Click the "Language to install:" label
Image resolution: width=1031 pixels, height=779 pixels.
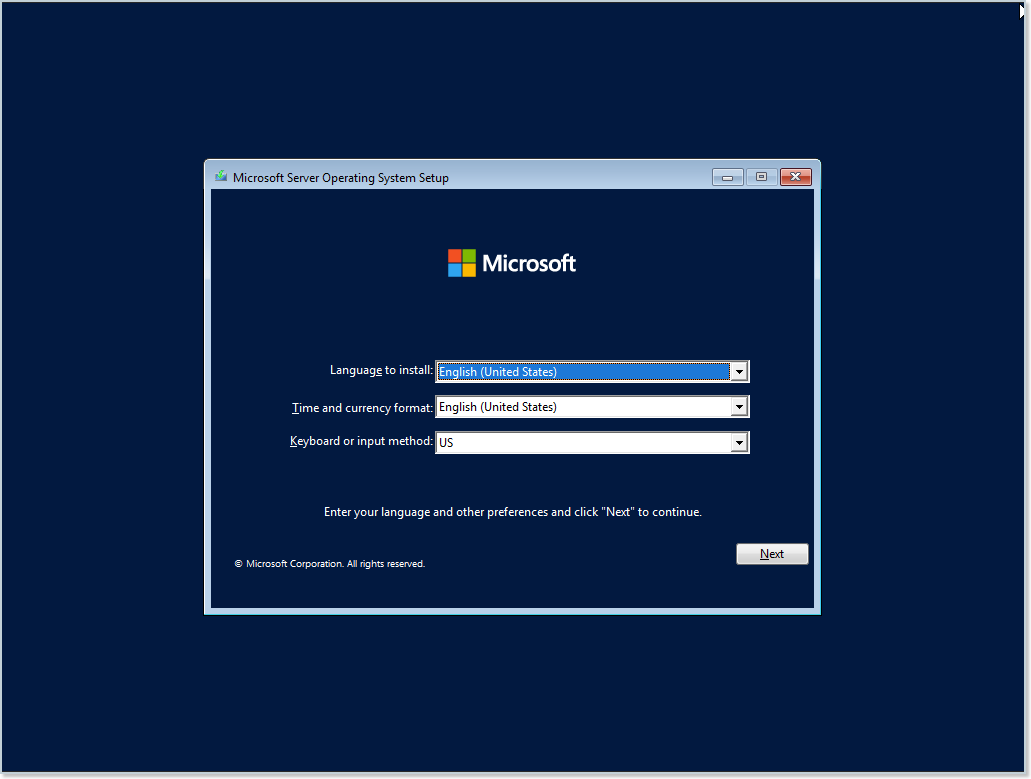point(381,370)
